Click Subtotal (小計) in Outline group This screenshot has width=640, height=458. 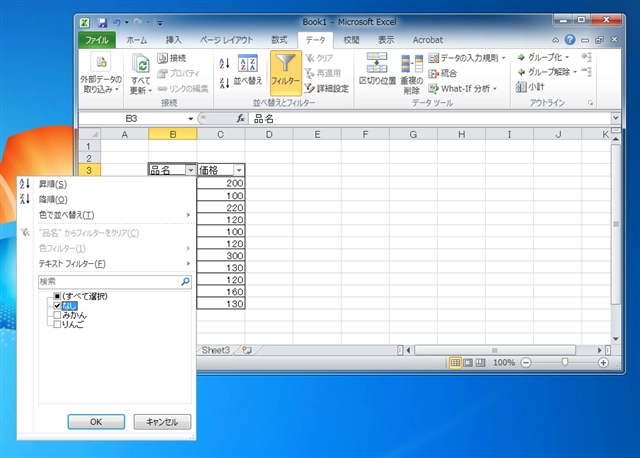point(531,87)
